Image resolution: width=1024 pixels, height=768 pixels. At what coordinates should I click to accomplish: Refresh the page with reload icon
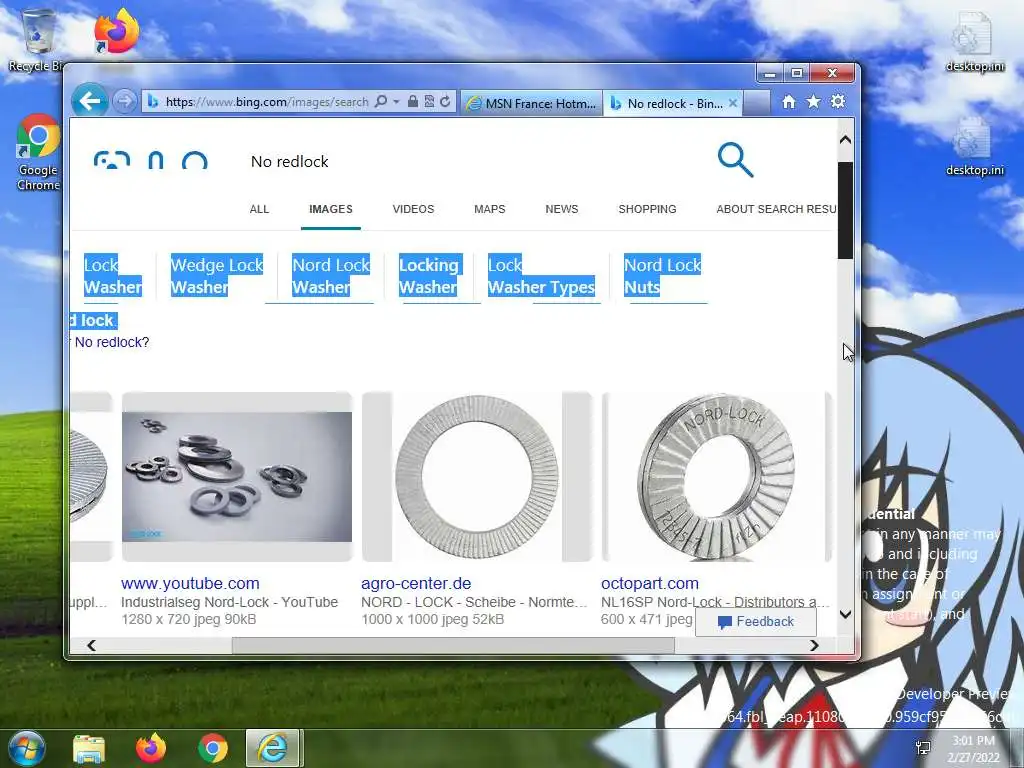click(x=445, y=101)
